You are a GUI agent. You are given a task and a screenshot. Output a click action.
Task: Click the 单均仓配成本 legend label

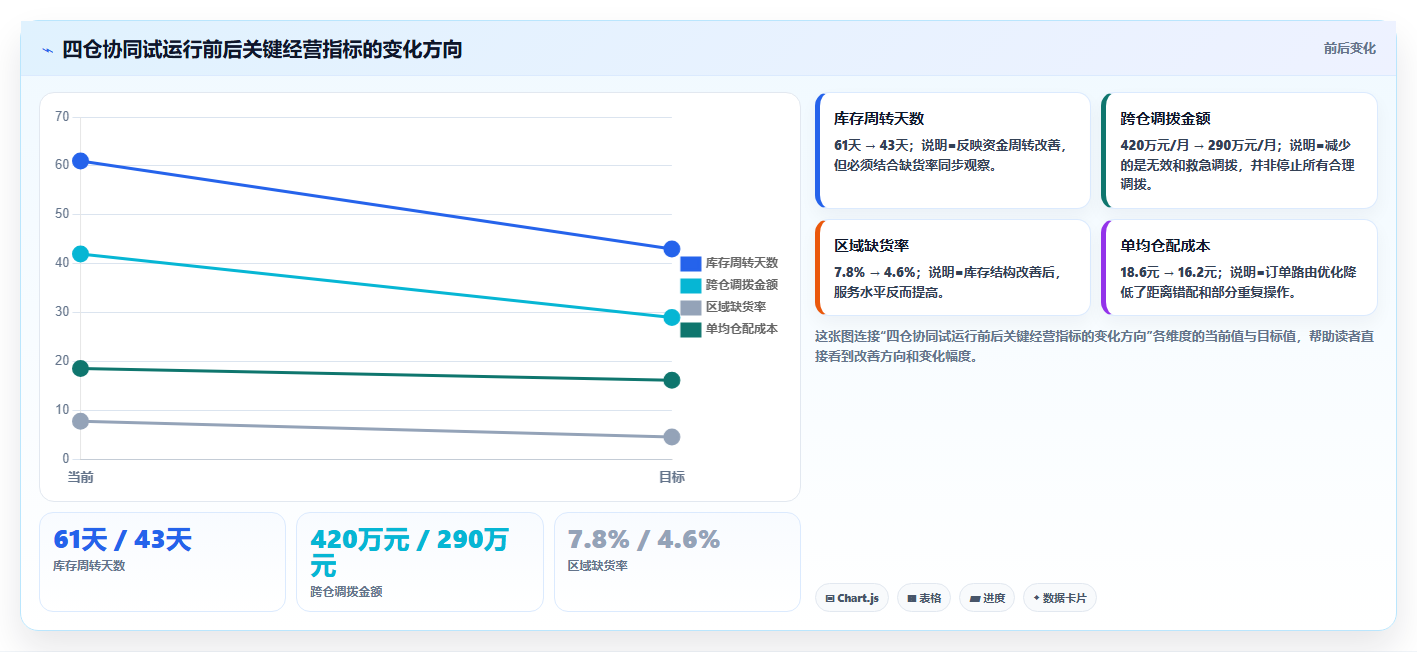(742, 329)
